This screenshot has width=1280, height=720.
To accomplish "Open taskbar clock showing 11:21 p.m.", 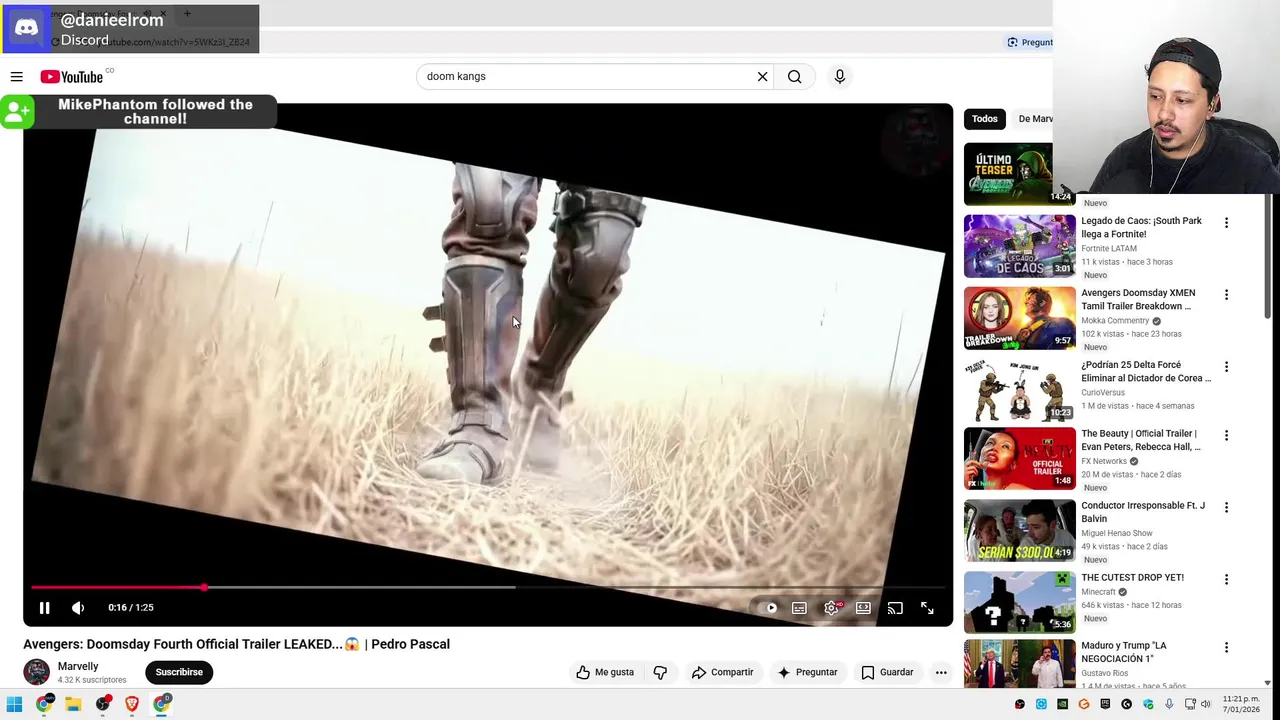I will [x=1241, y=704].
